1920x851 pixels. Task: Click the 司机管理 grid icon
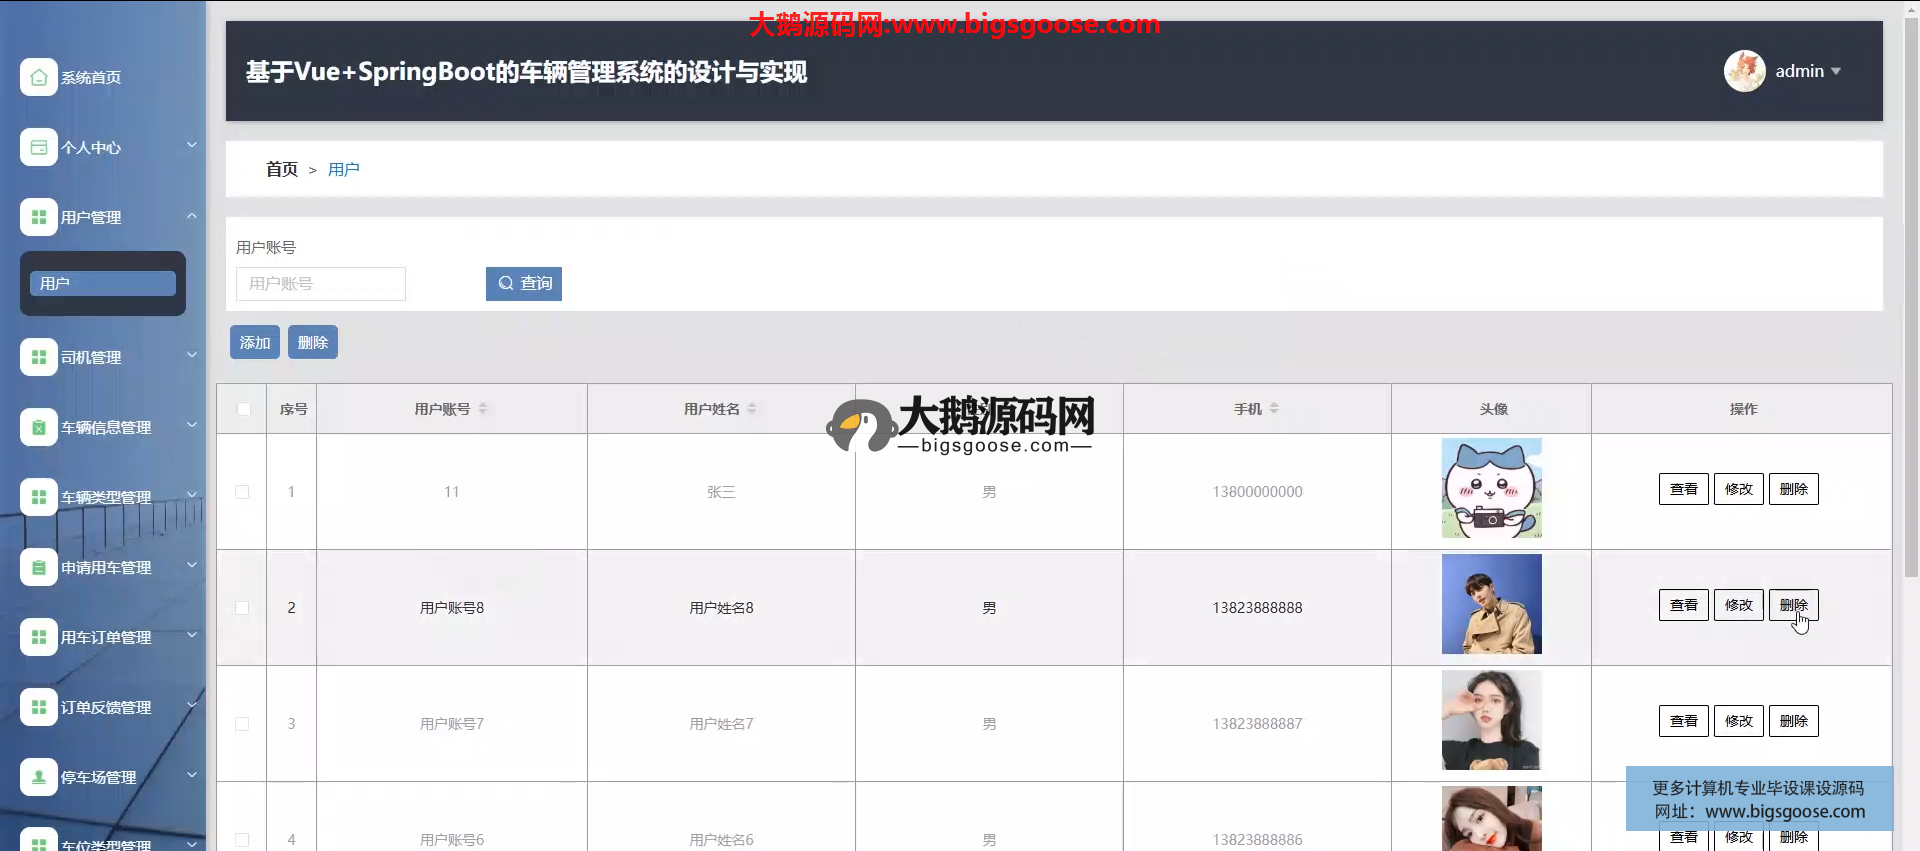coord(38,357)
